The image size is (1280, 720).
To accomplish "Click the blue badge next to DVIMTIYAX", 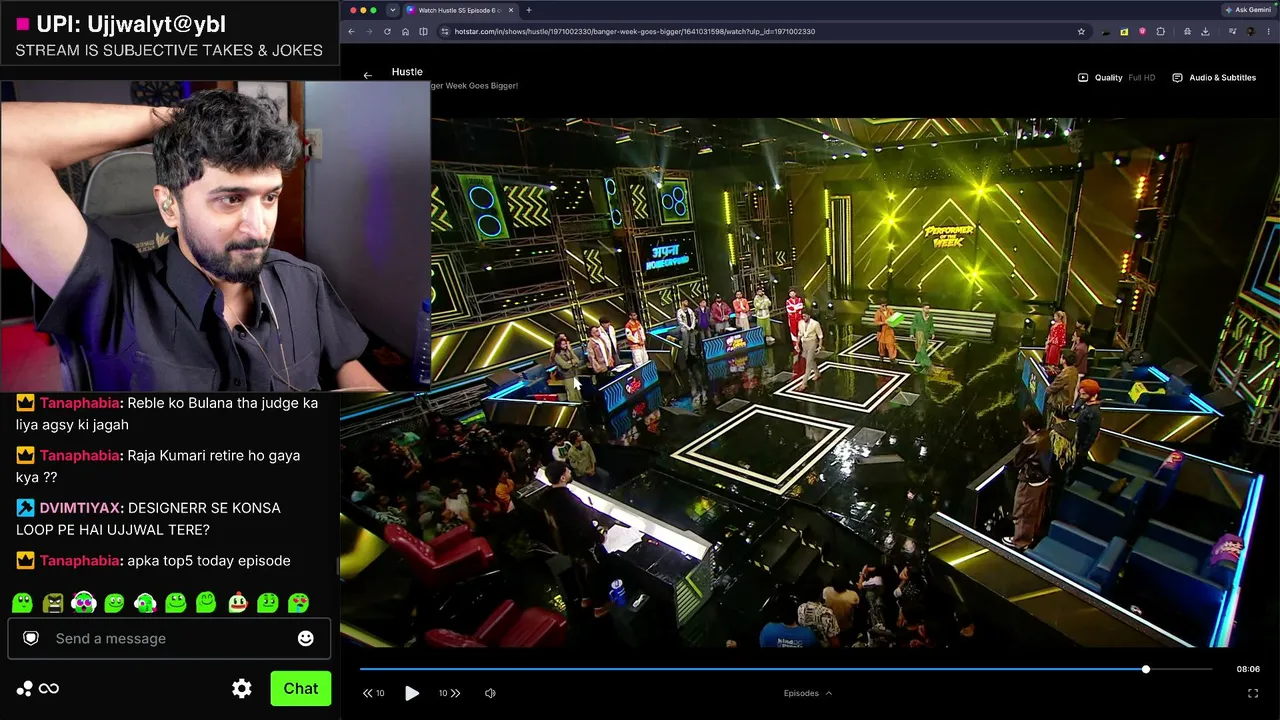I will [25, 508].
